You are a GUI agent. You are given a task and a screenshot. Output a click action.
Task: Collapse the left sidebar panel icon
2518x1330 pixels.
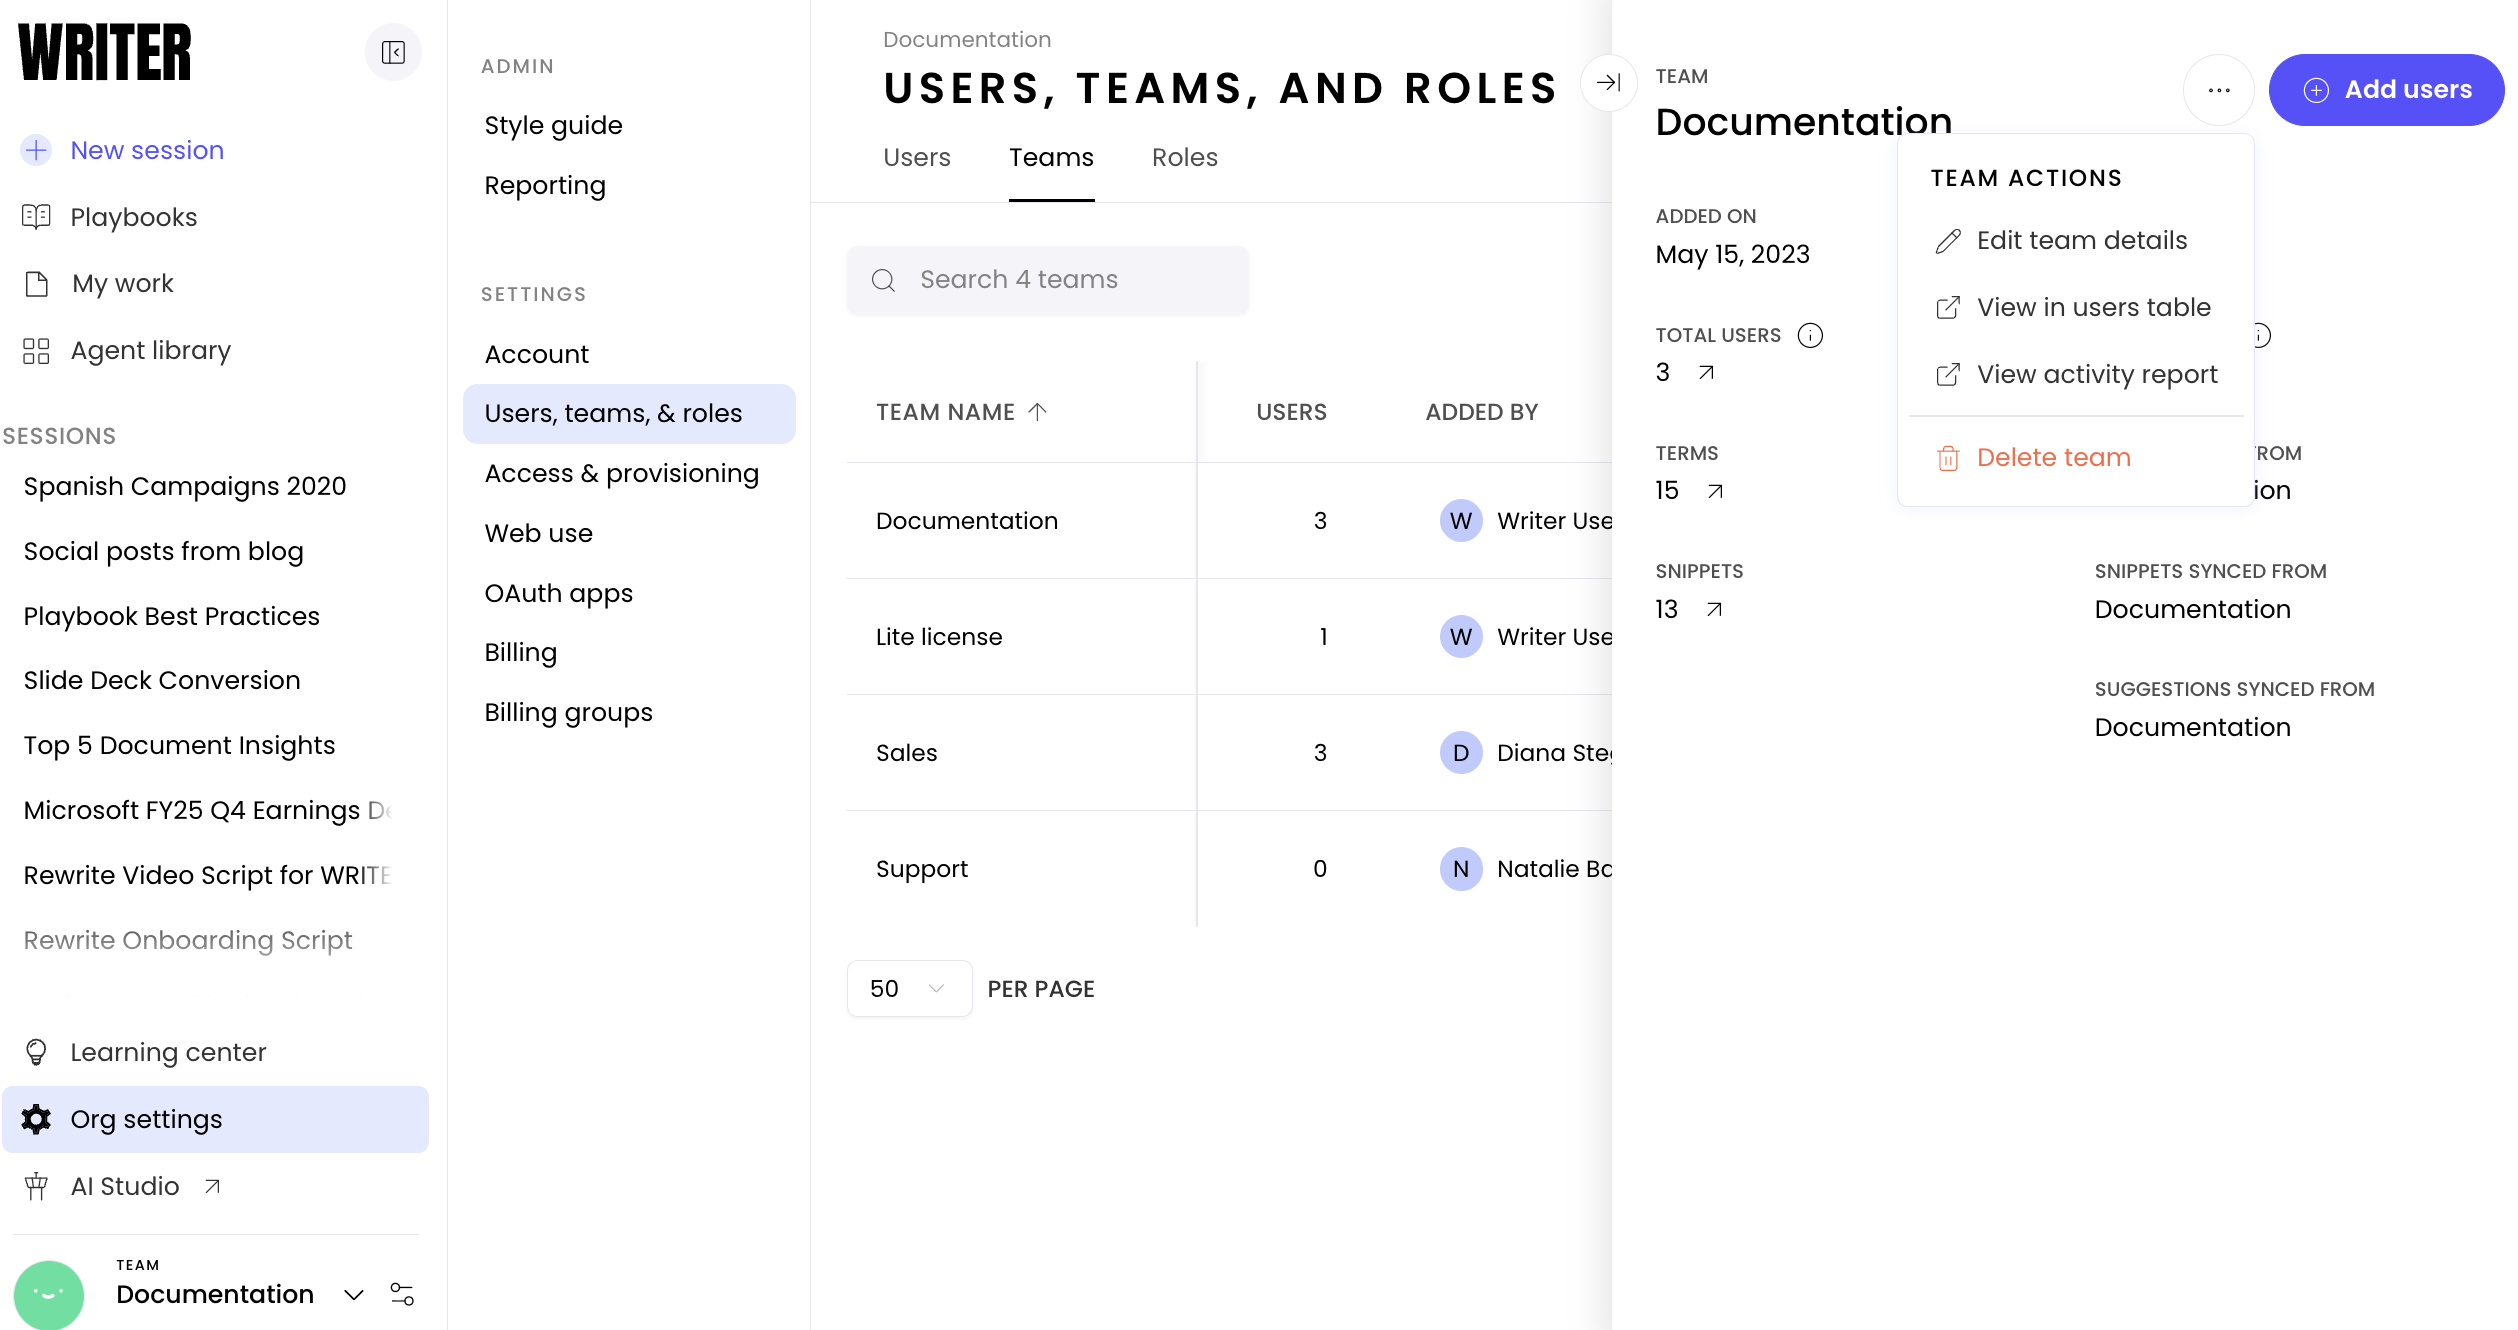393,52
